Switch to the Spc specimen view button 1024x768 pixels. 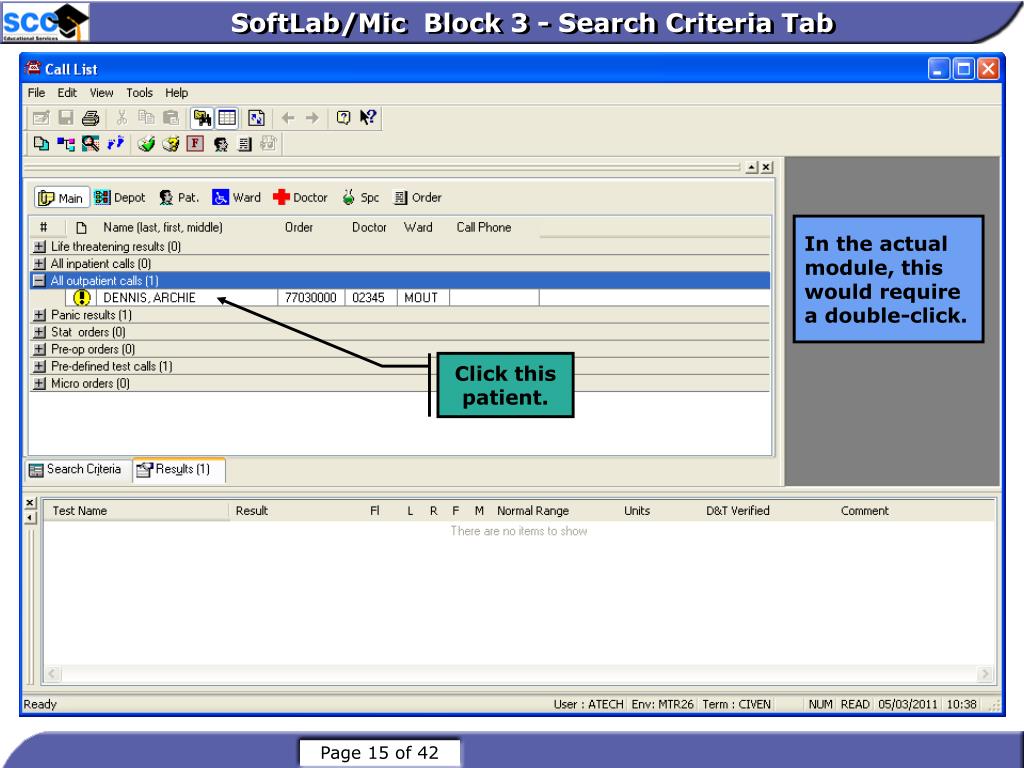coord(360,198)
